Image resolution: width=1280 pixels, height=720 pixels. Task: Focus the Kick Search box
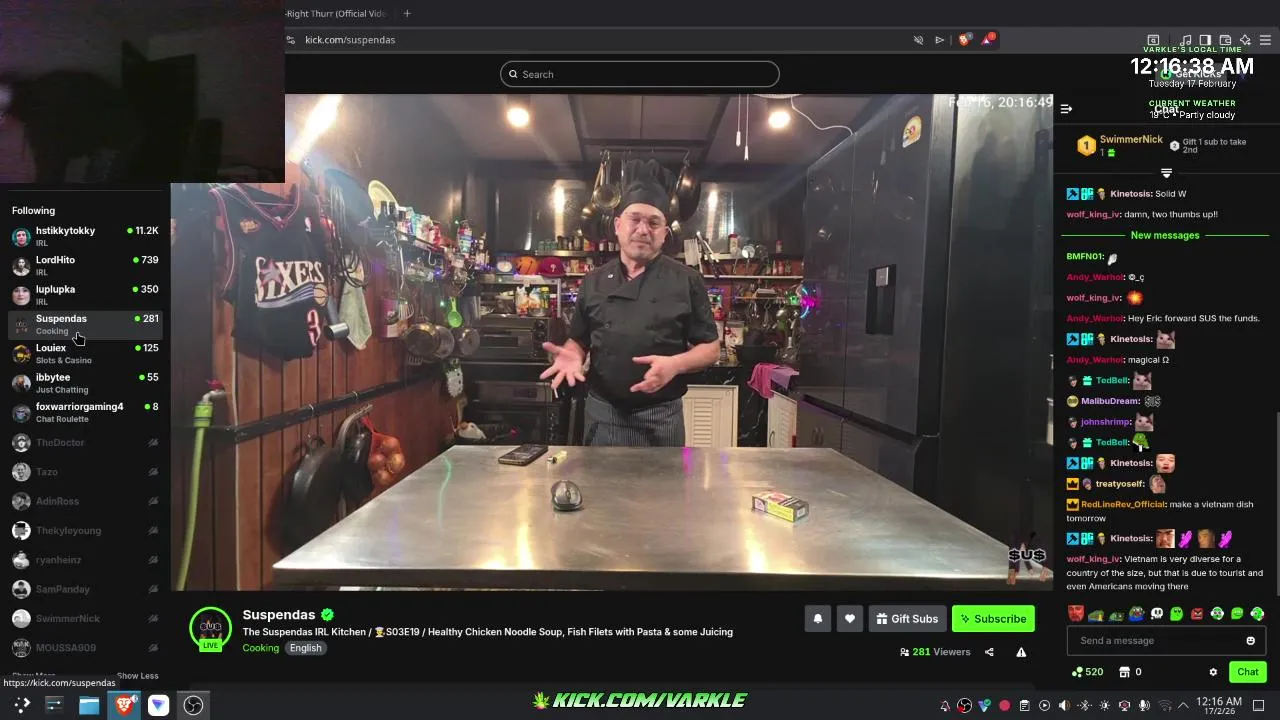(640, 74)
